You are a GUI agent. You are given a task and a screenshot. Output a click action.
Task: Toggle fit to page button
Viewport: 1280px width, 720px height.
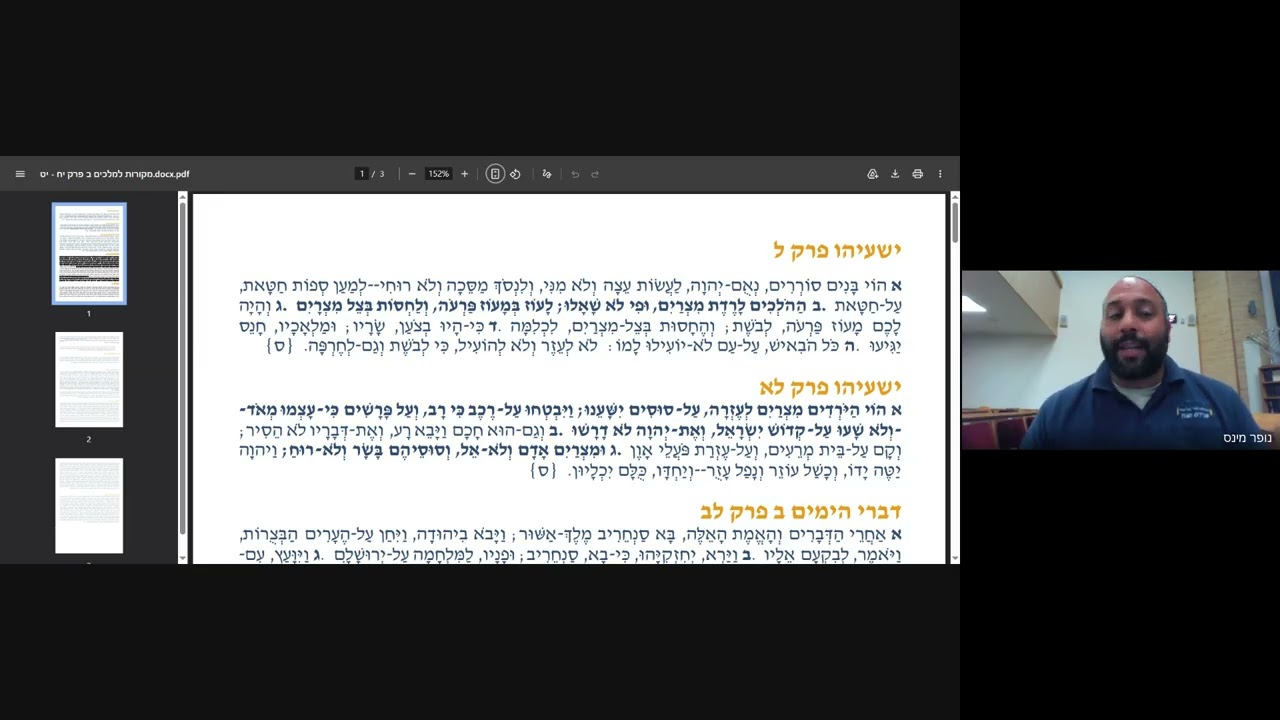click(494, 174)
